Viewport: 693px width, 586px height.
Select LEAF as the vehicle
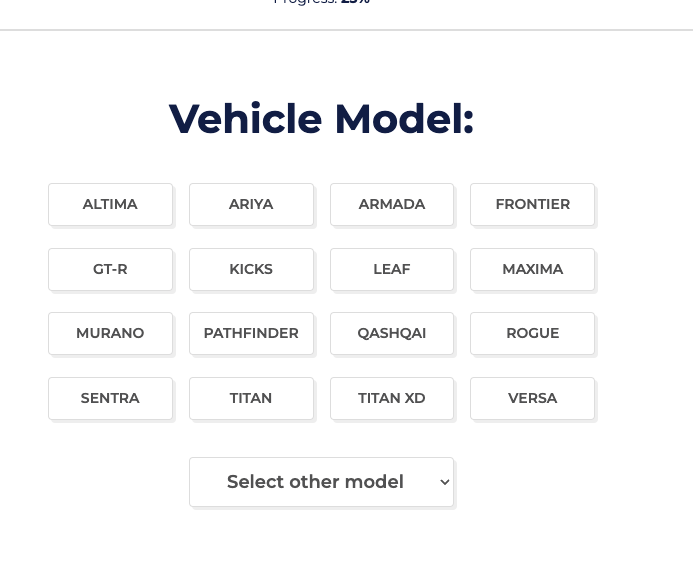[392, 269]
